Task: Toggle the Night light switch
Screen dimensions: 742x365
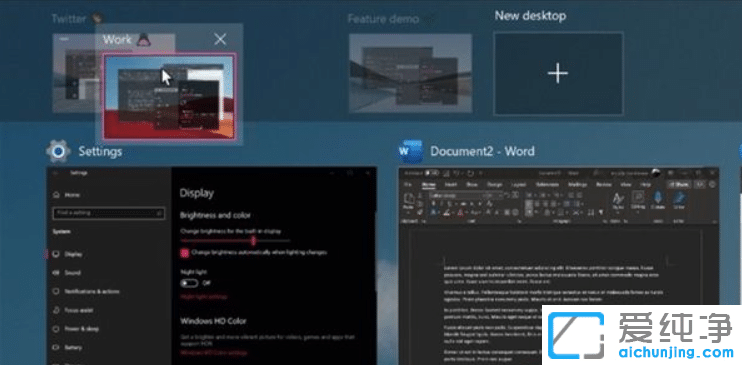Action: [189, 283]
